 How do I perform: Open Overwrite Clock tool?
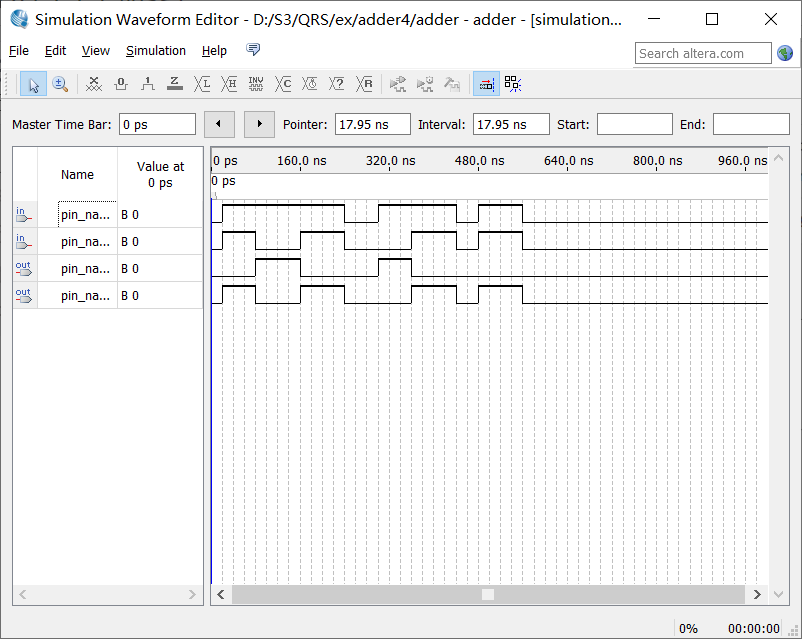click(310, 84)
